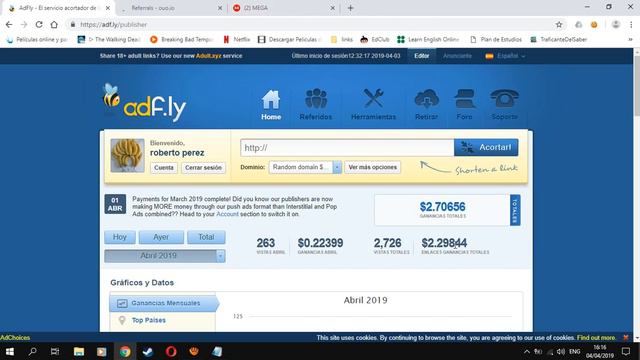This screenshot has height=360, width=640.
Task: Click the Acortar! button
Action: click(x=486, y=147)
